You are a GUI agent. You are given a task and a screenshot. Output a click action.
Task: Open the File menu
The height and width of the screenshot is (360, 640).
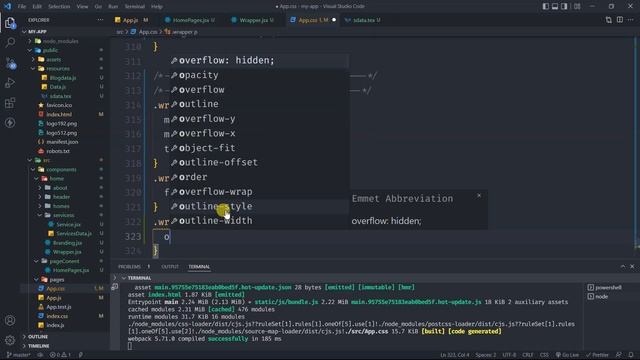coord(22,7)
